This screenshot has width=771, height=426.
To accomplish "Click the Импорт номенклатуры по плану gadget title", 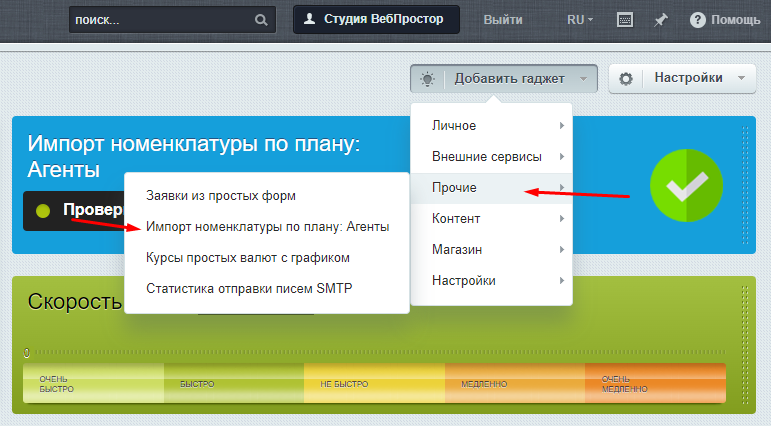I will pyautogui.click(x=194, y=156).
